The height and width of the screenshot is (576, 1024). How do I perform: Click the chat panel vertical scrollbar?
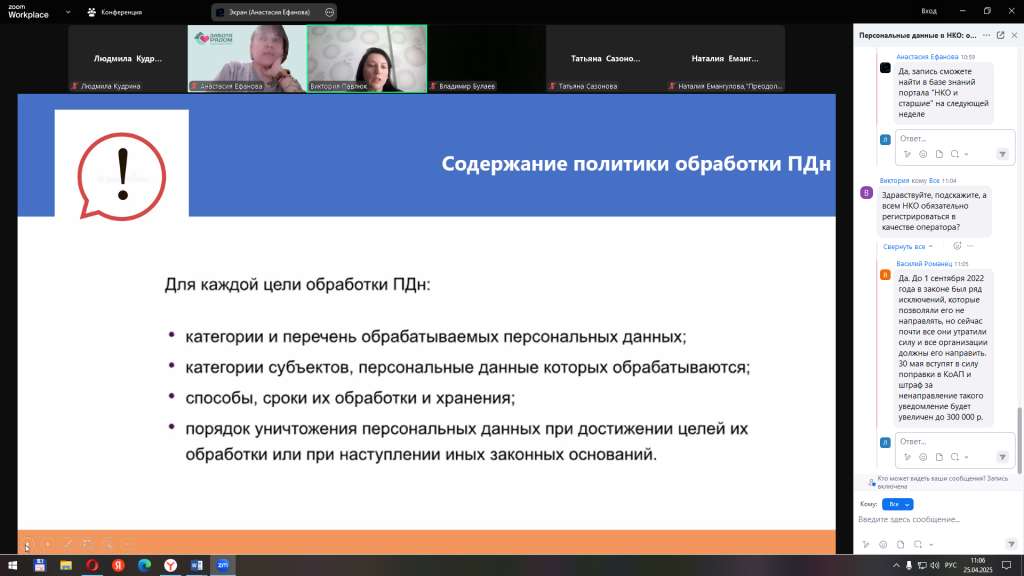tap(1019, 440)
